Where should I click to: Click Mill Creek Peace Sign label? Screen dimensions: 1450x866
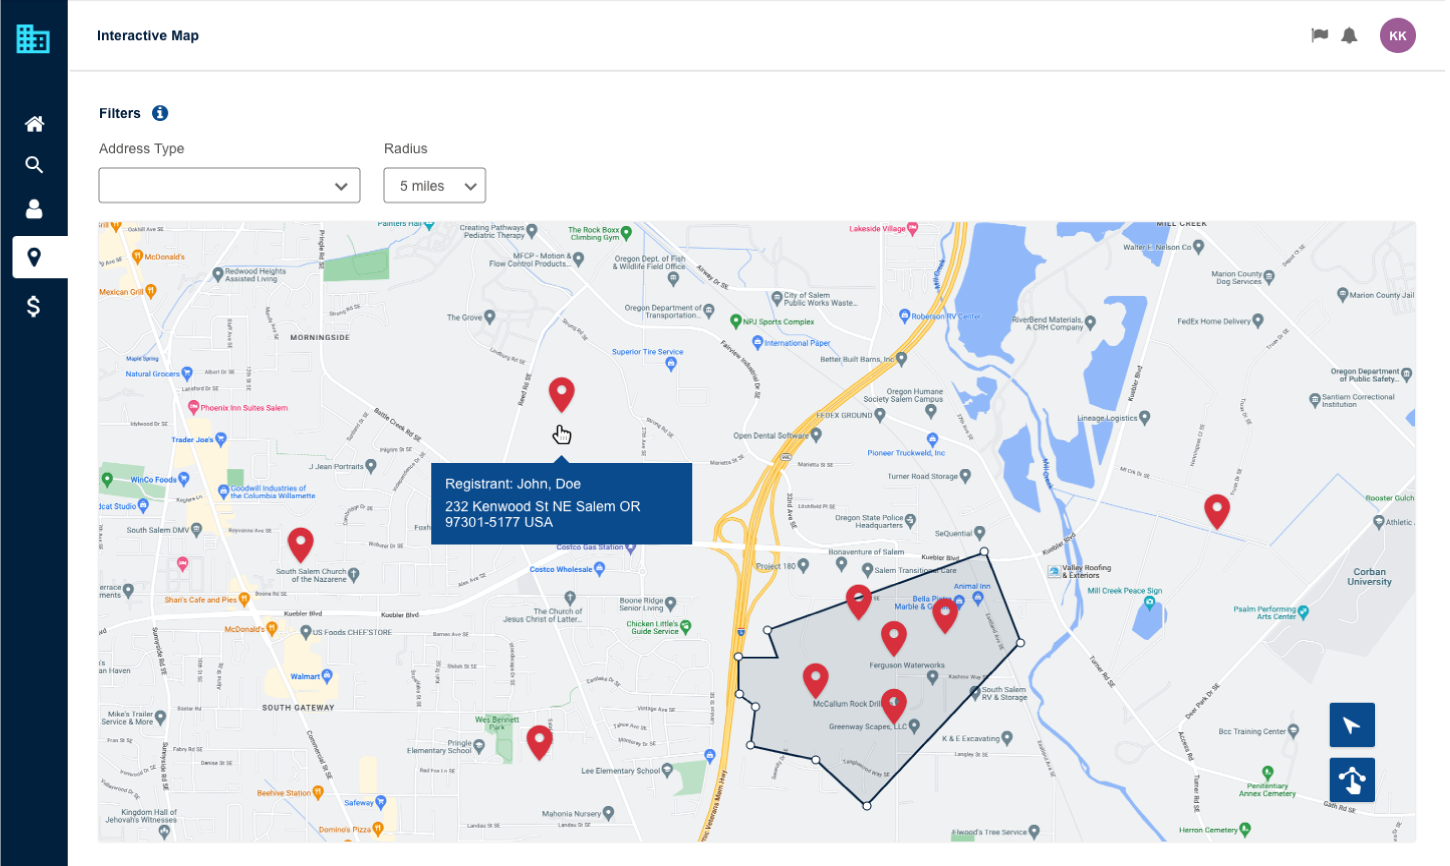tap(1125, 590)
